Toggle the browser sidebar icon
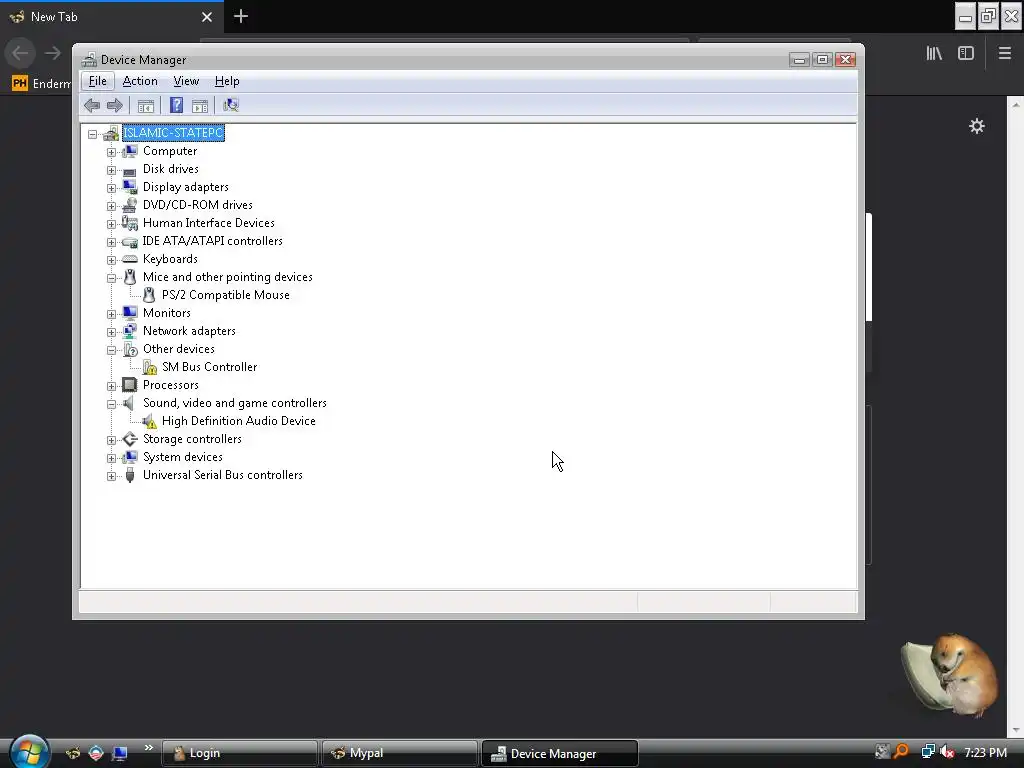The height and width of the screenshot is (768, 1024). coord(966,54)
